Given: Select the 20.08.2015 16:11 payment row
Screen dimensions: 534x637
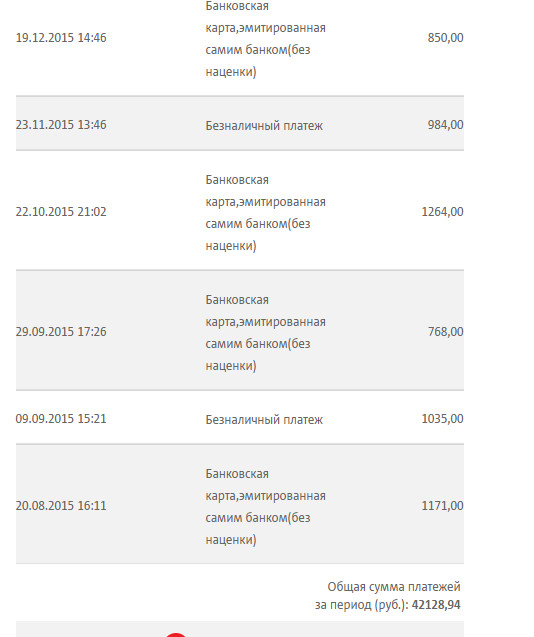Looking at the screenshot, I should (x=240, y=504).
